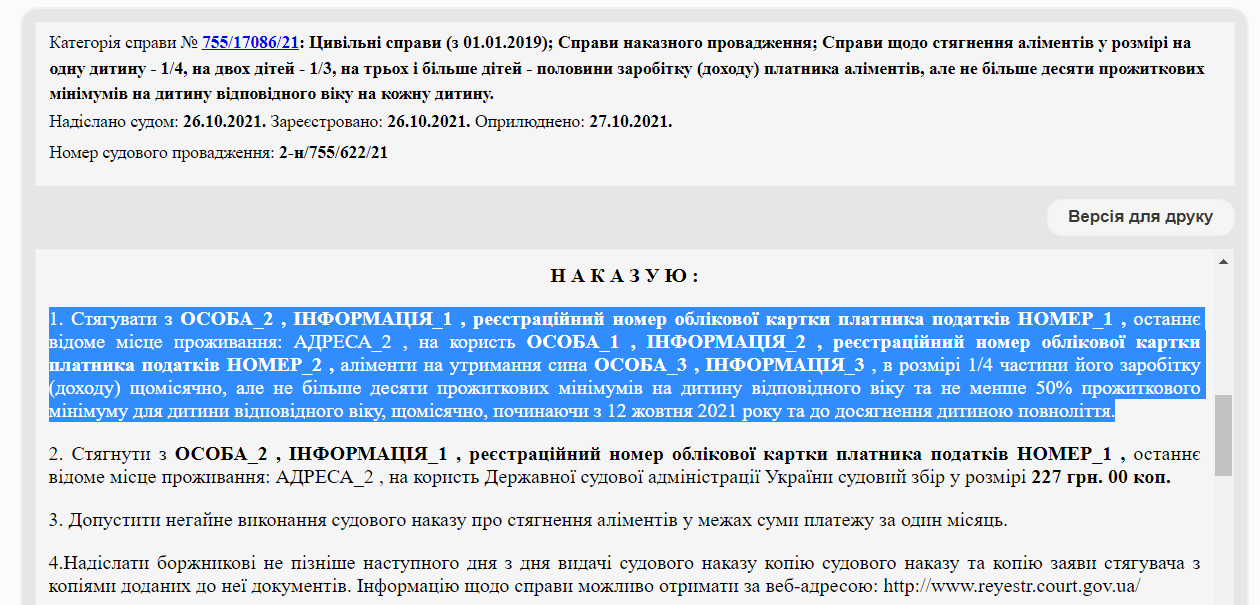Click the Версія для друку button

tap(1140, 217)
